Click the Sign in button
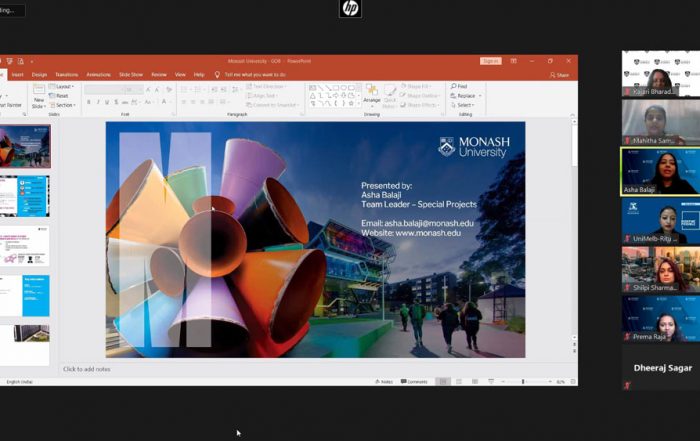This screenshot has width=700, height=441. click(491, 61)
